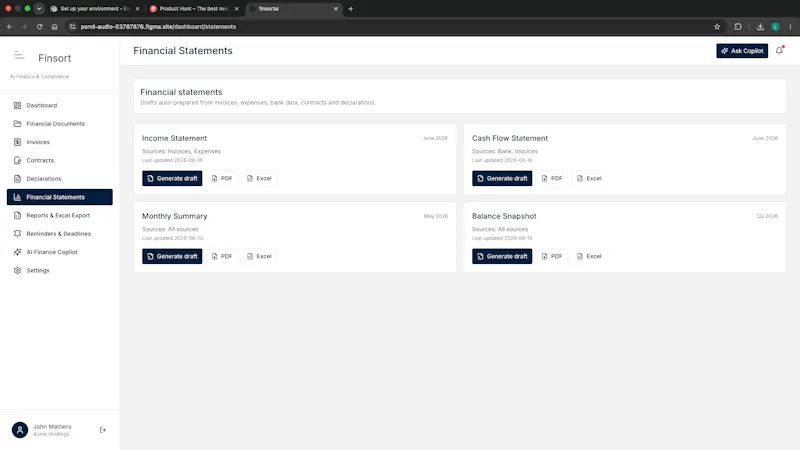The width and height of the screenshot is (800, 450).
Task: Collapse sidebar with hamburger menu icon
Action: click(19, 55)
